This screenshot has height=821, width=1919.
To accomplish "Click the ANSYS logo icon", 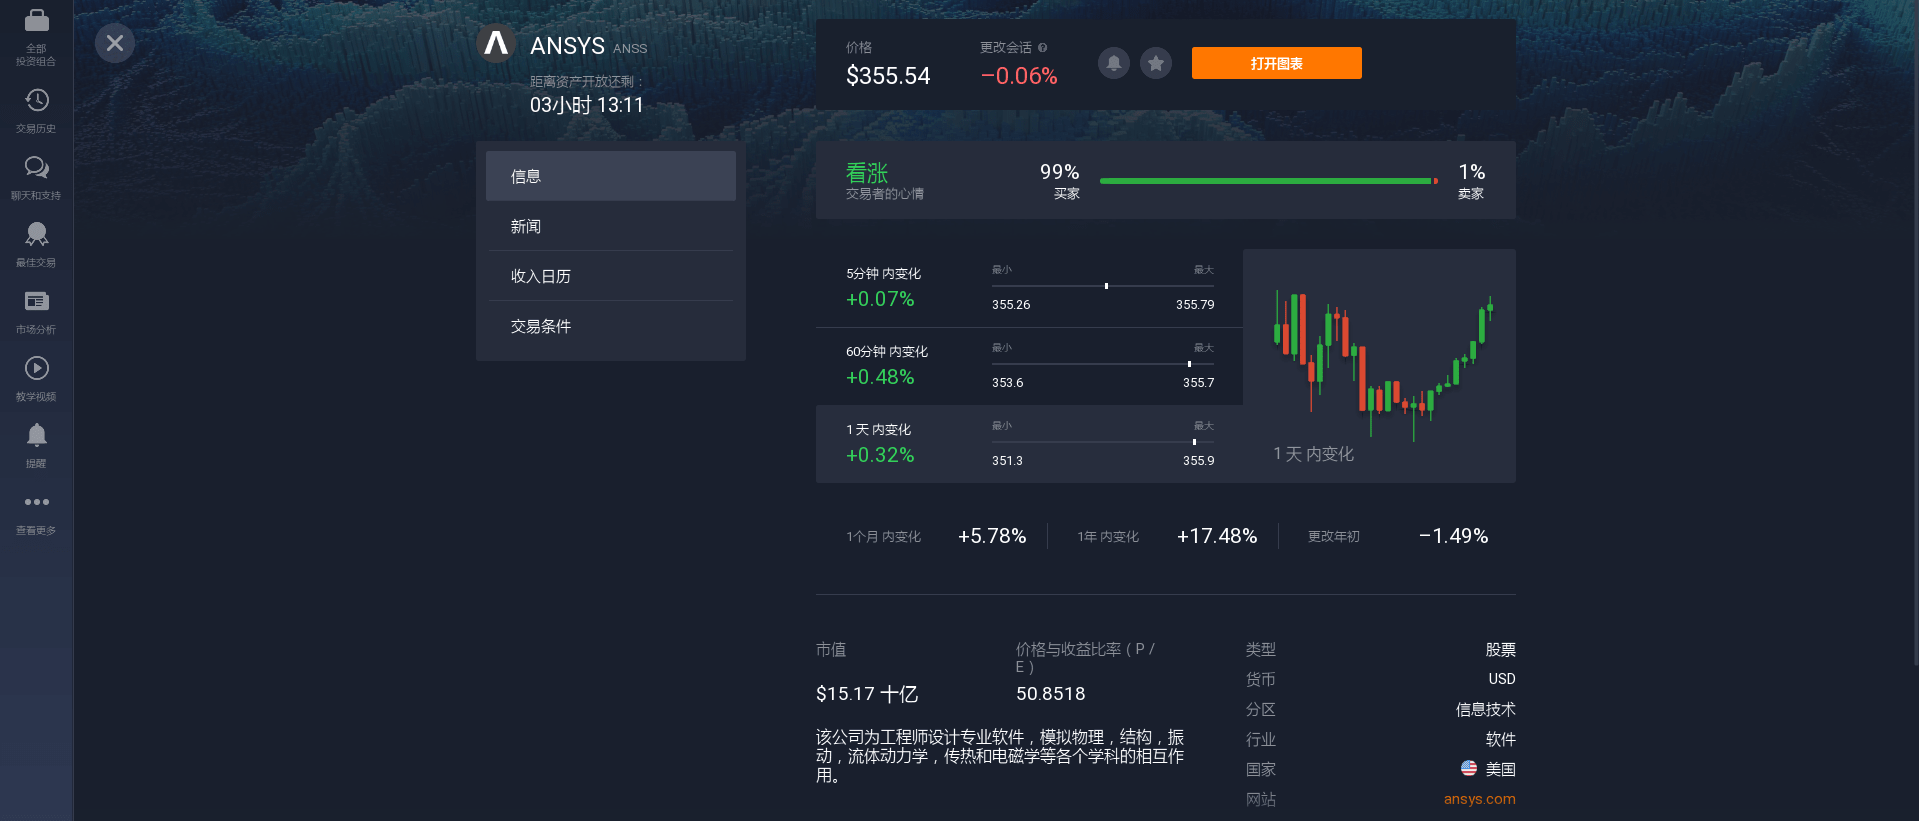I will [496, 44].
